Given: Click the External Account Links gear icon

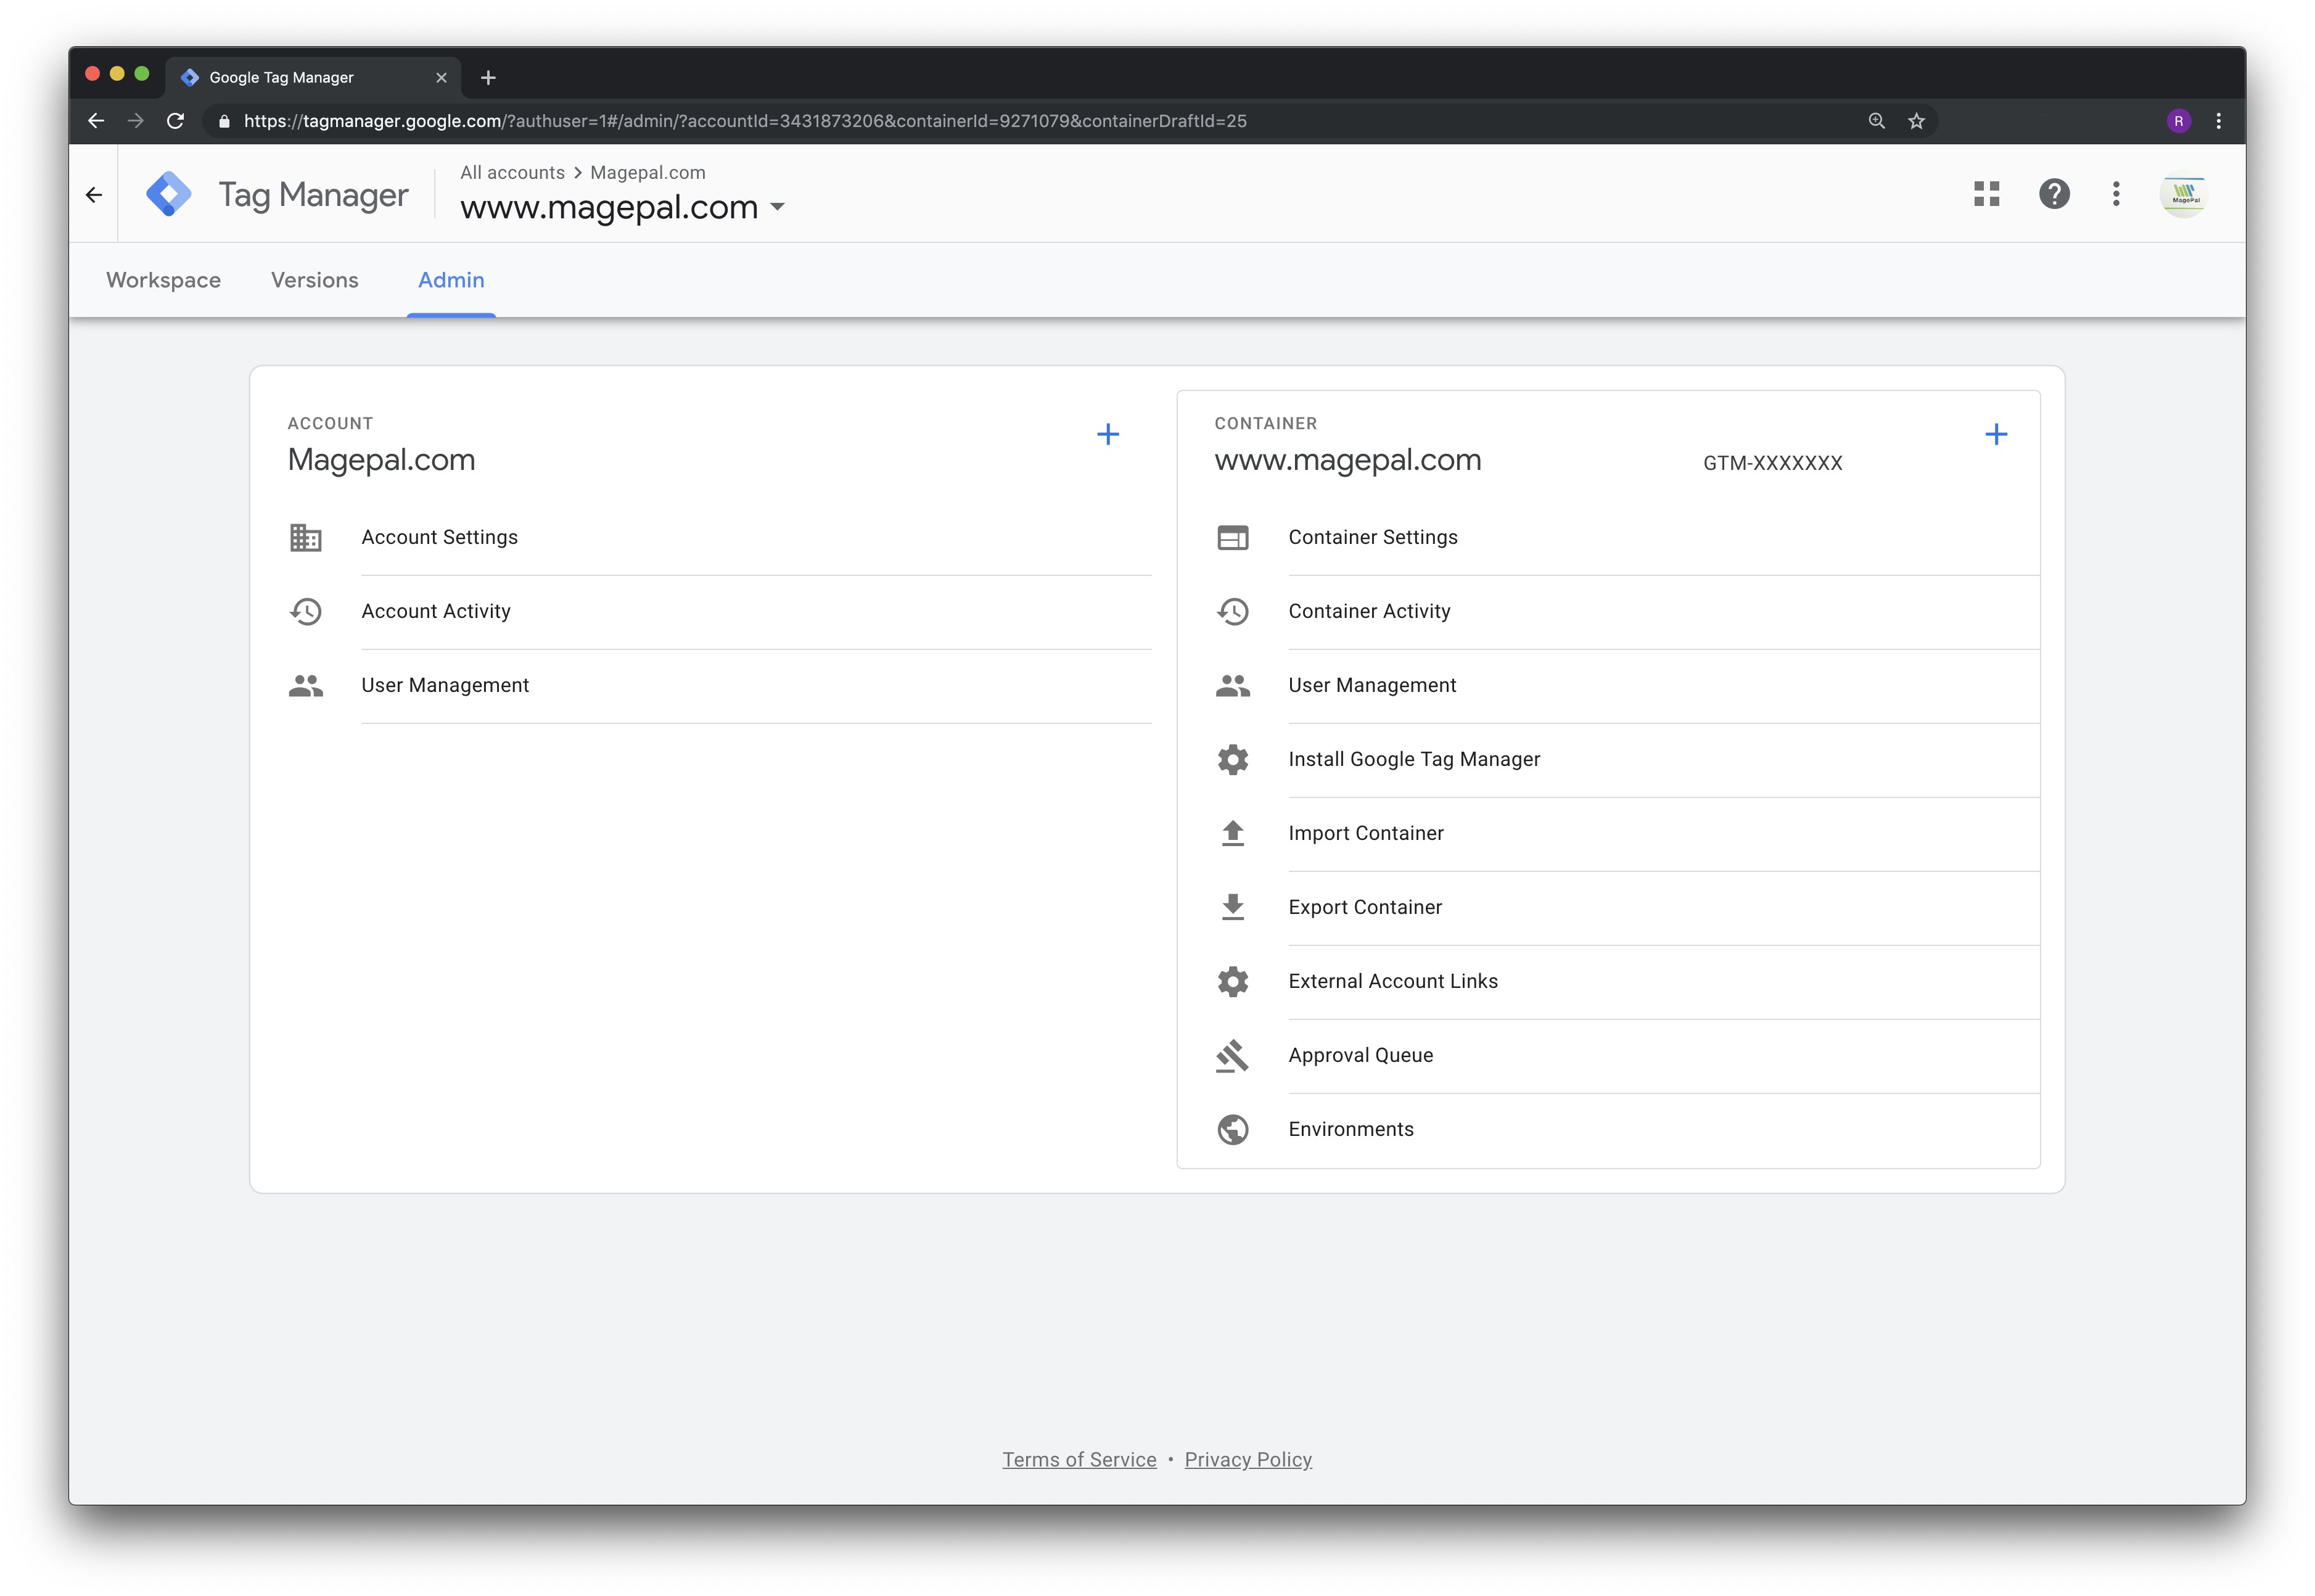Looking at the screenshot, I should coord(1232,982).
